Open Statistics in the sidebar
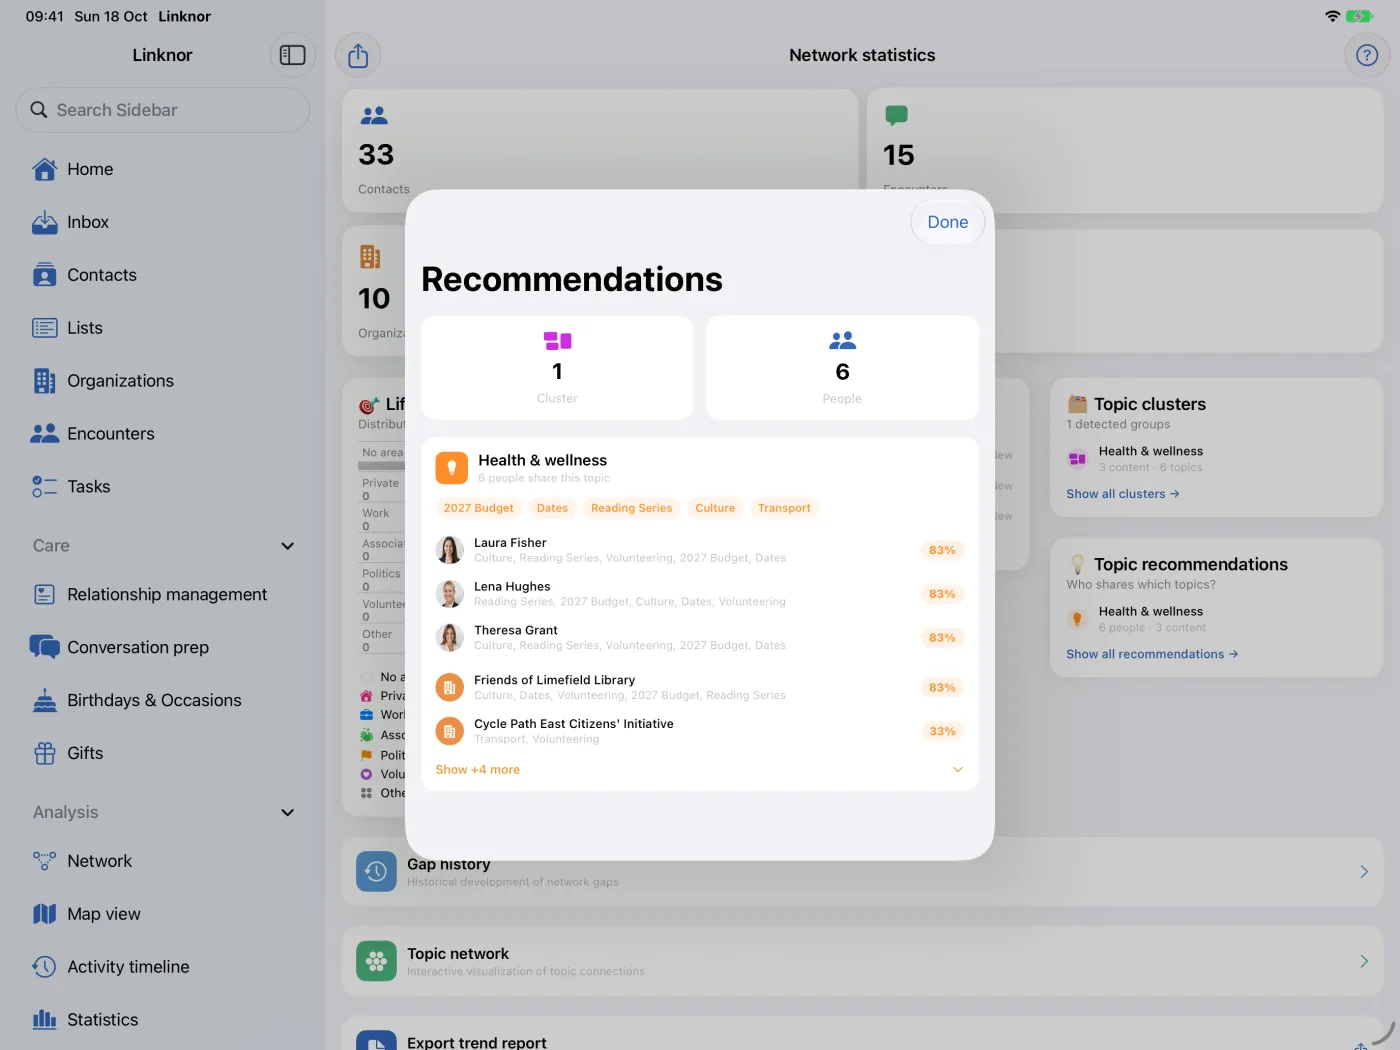 pyautogui.click(x=163, y=1020)
